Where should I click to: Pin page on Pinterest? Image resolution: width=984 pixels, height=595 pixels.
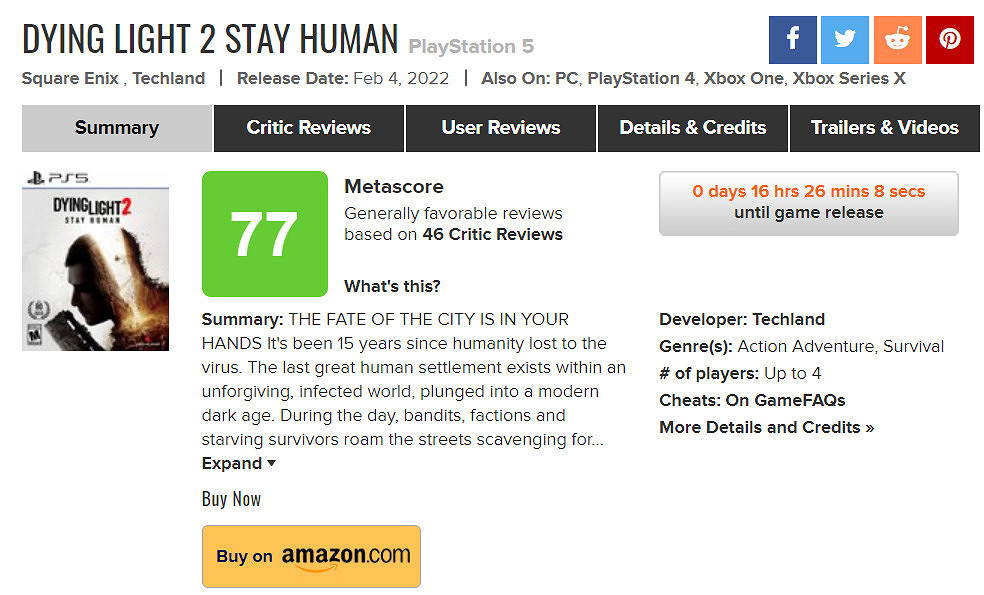click(x=949, y=40)
